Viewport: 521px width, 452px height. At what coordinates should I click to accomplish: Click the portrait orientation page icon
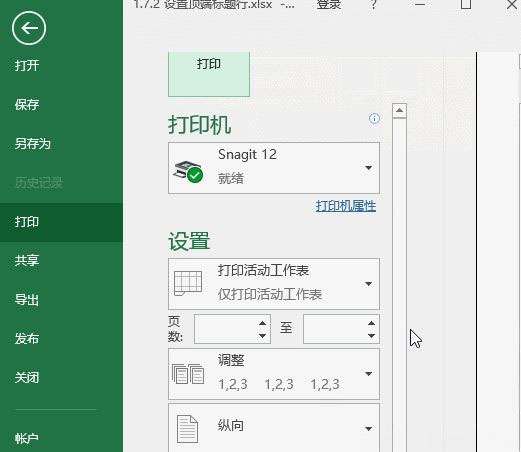click(187, 429)
